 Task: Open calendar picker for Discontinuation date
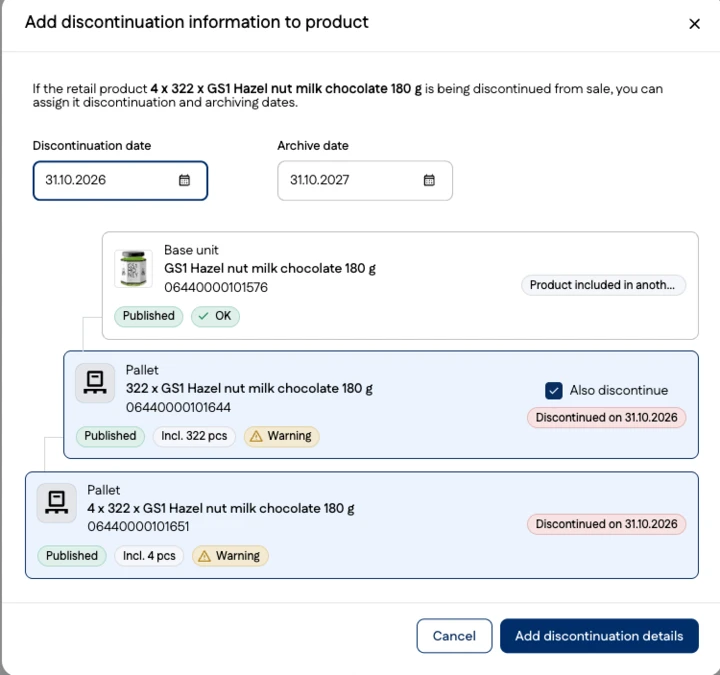184,180
